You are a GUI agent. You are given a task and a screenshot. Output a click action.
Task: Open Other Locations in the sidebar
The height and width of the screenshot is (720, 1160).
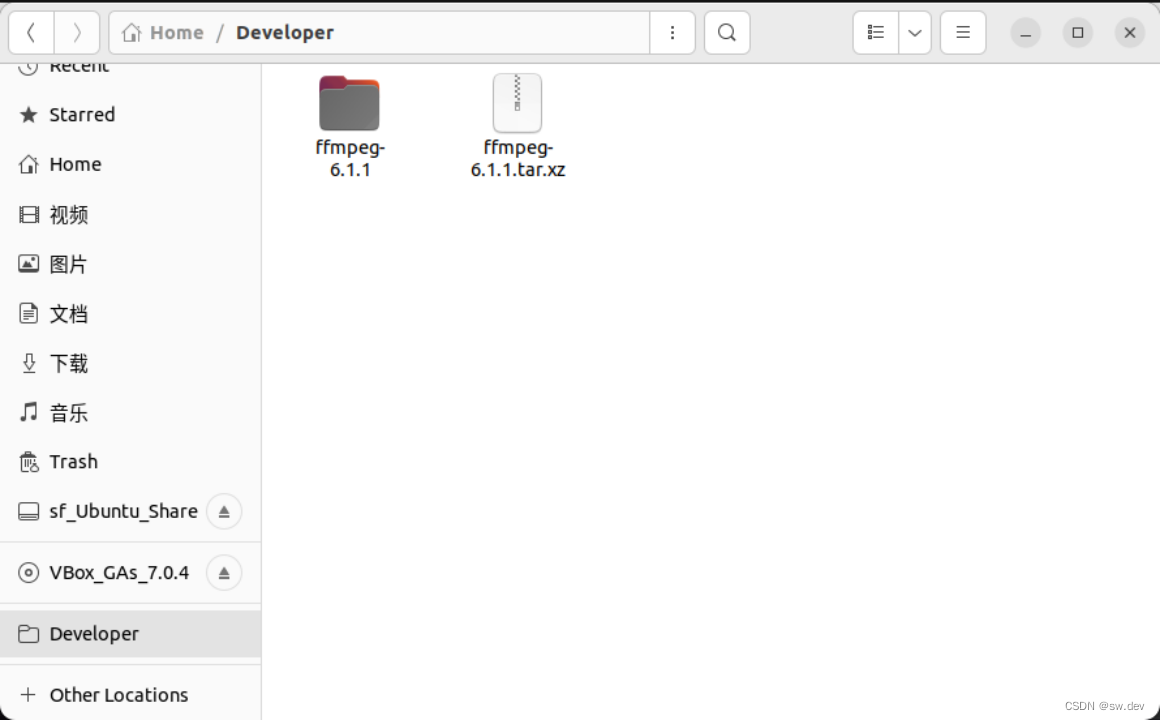[x=130, y=695]
